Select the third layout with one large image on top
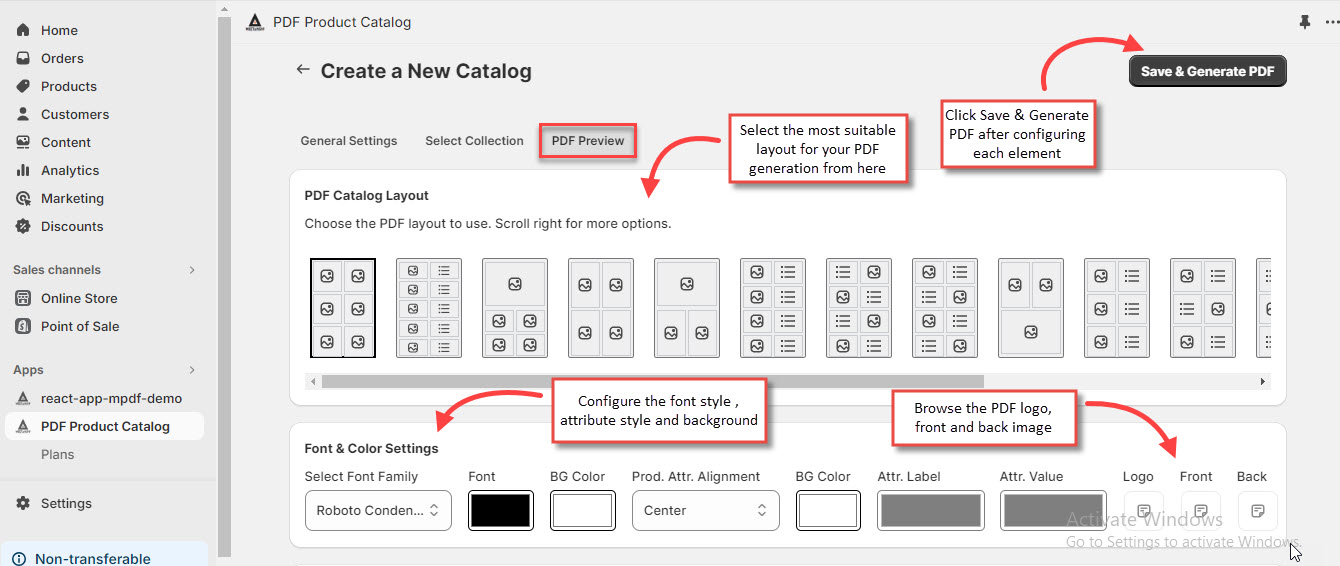 (515, 308)
